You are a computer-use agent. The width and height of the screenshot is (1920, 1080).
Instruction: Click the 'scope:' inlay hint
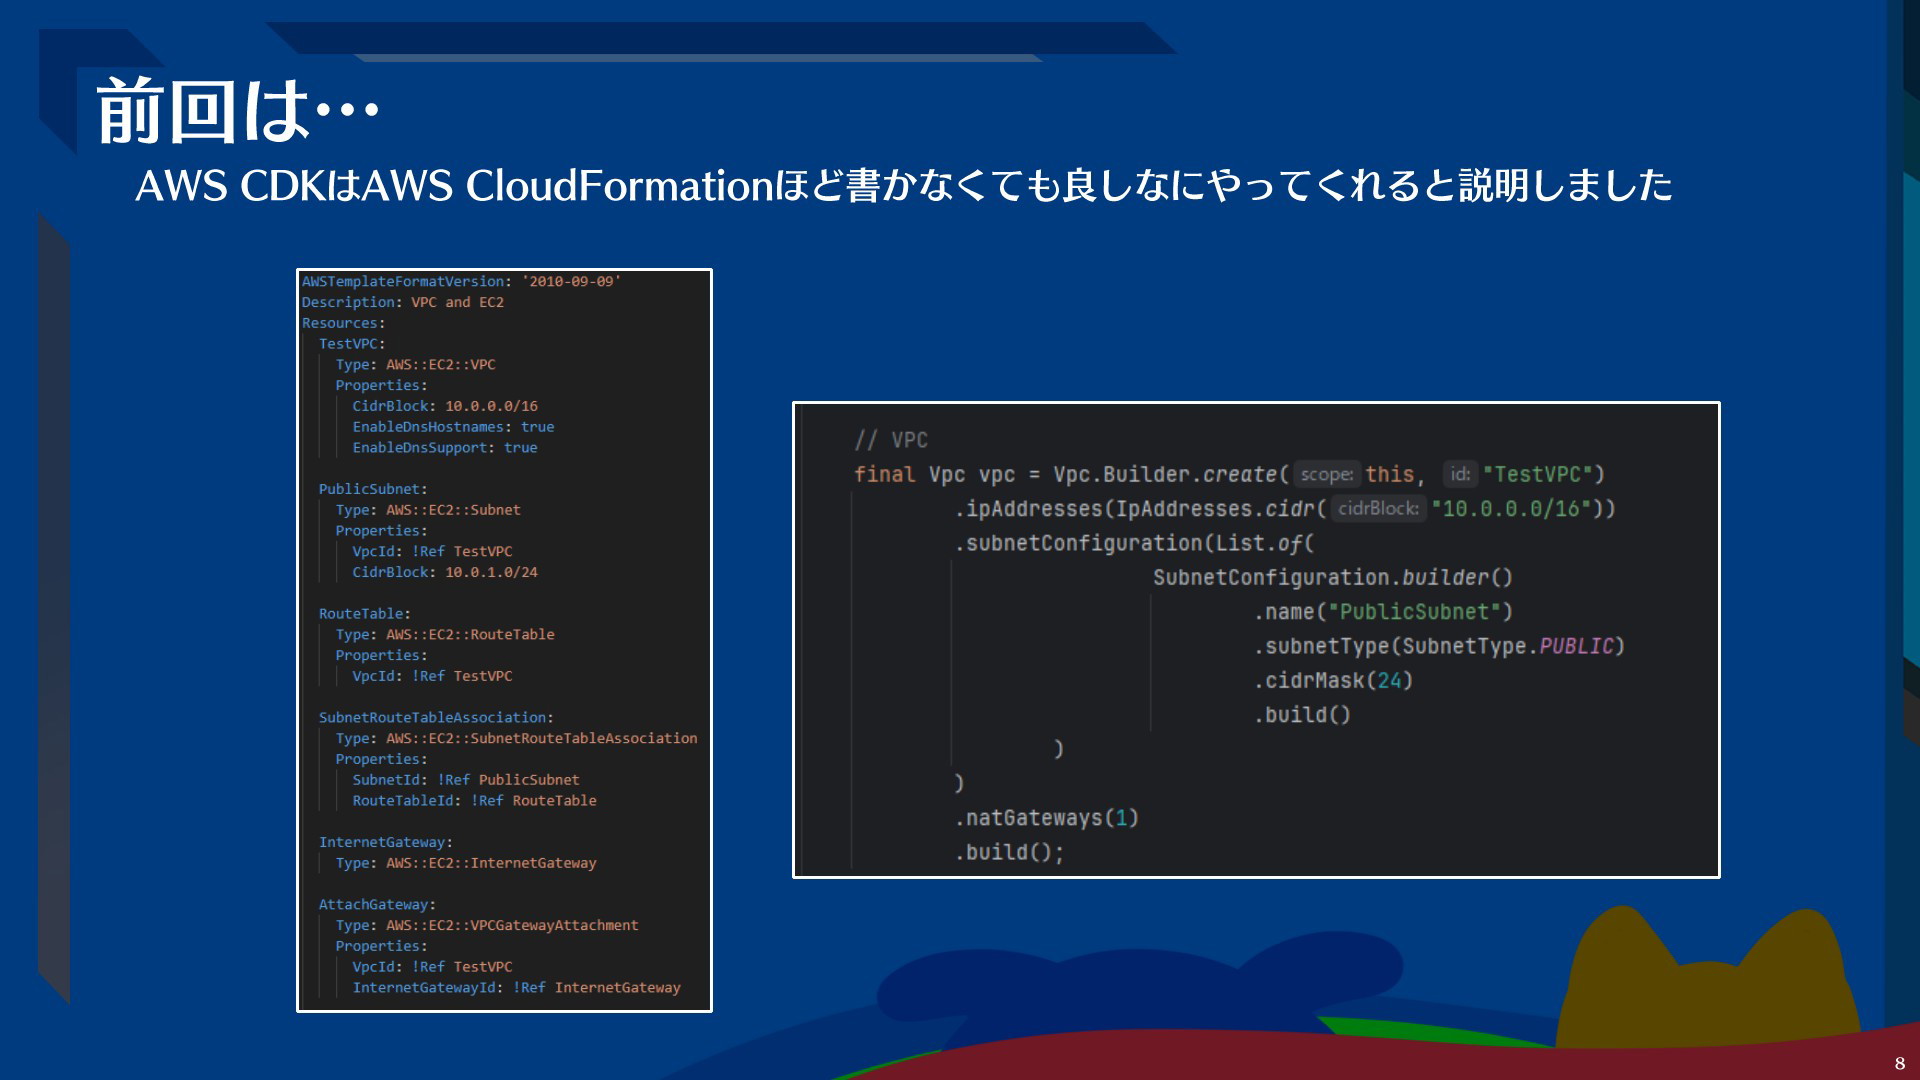click(1327, 475)
